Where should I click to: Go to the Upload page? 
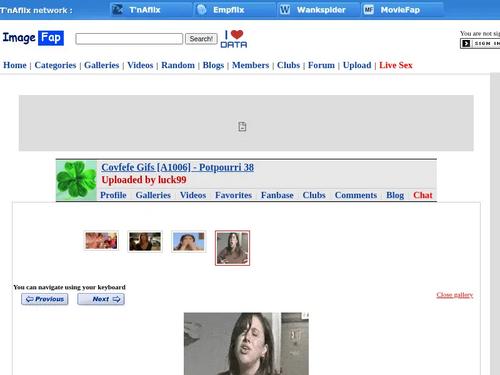357,65
